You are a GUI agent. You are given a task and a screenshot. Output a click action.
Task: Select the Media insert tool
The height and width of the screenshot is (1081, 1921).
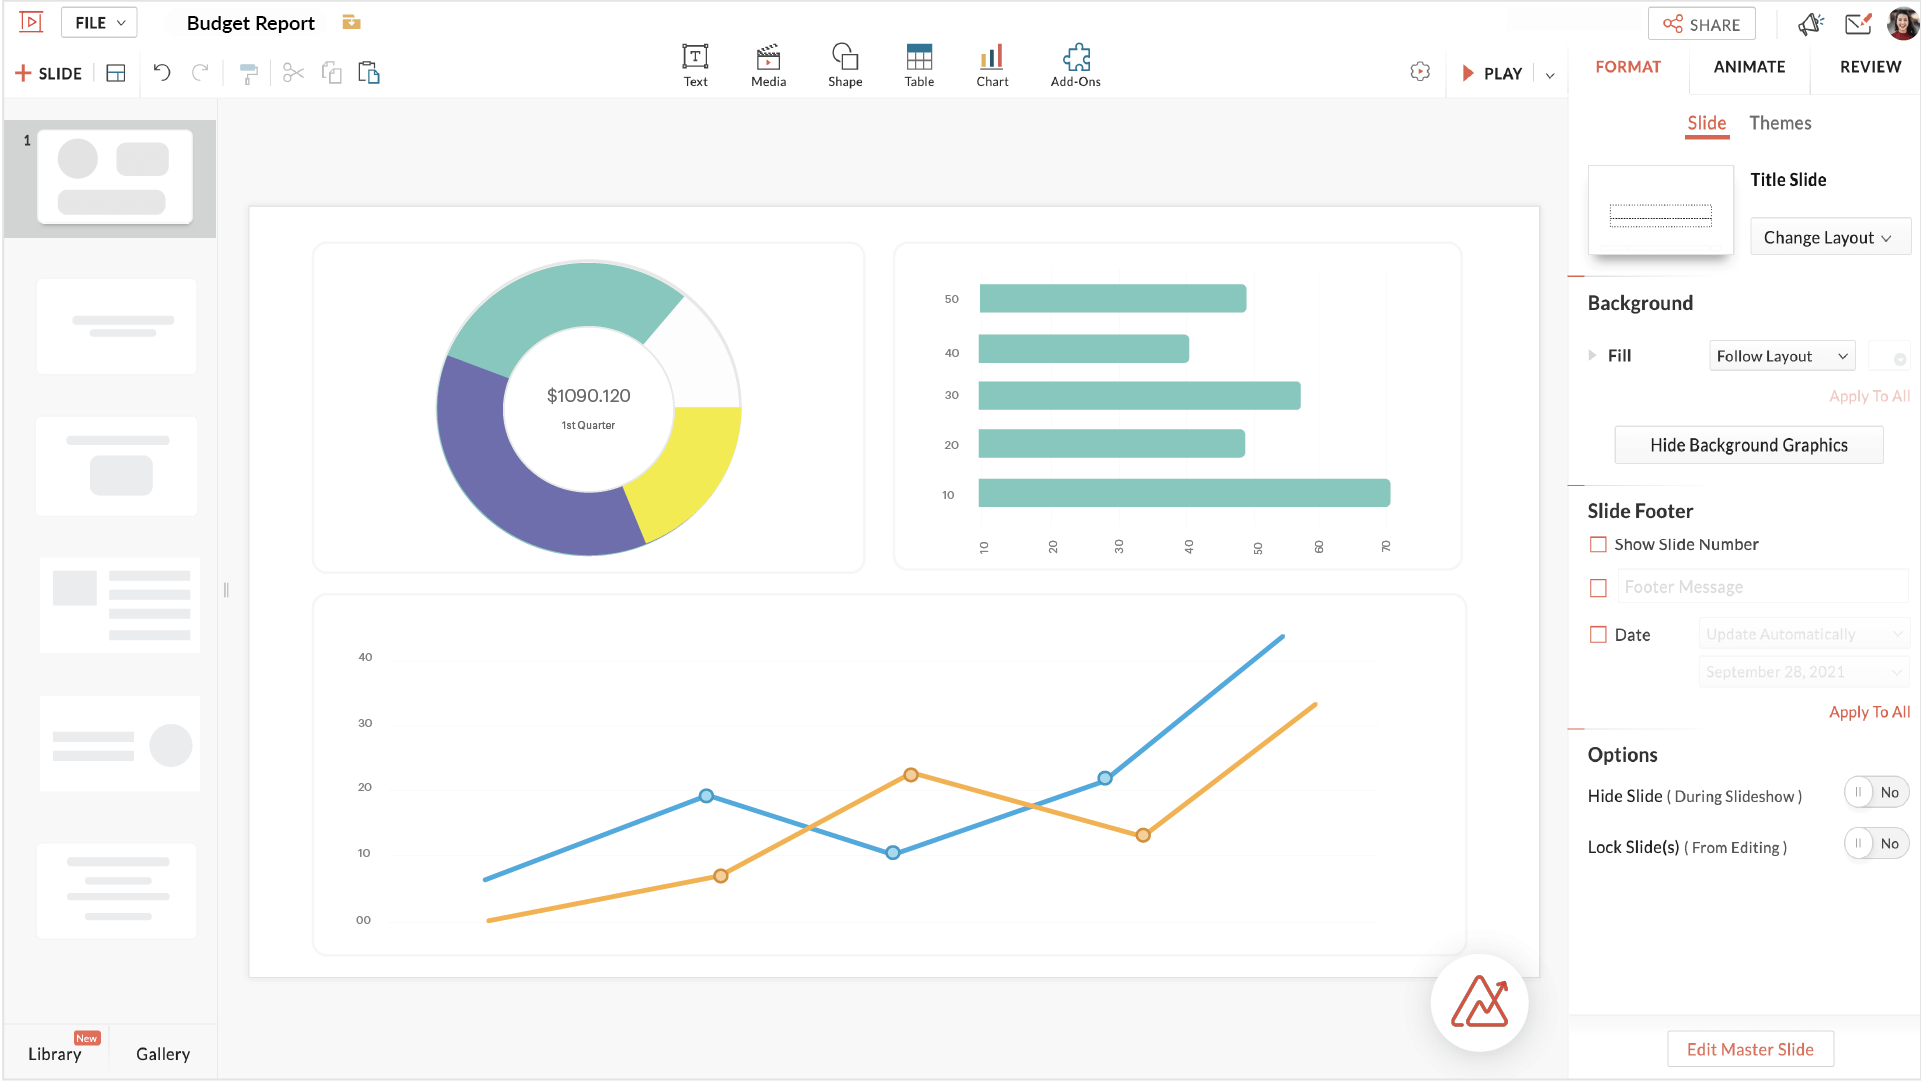767,63
